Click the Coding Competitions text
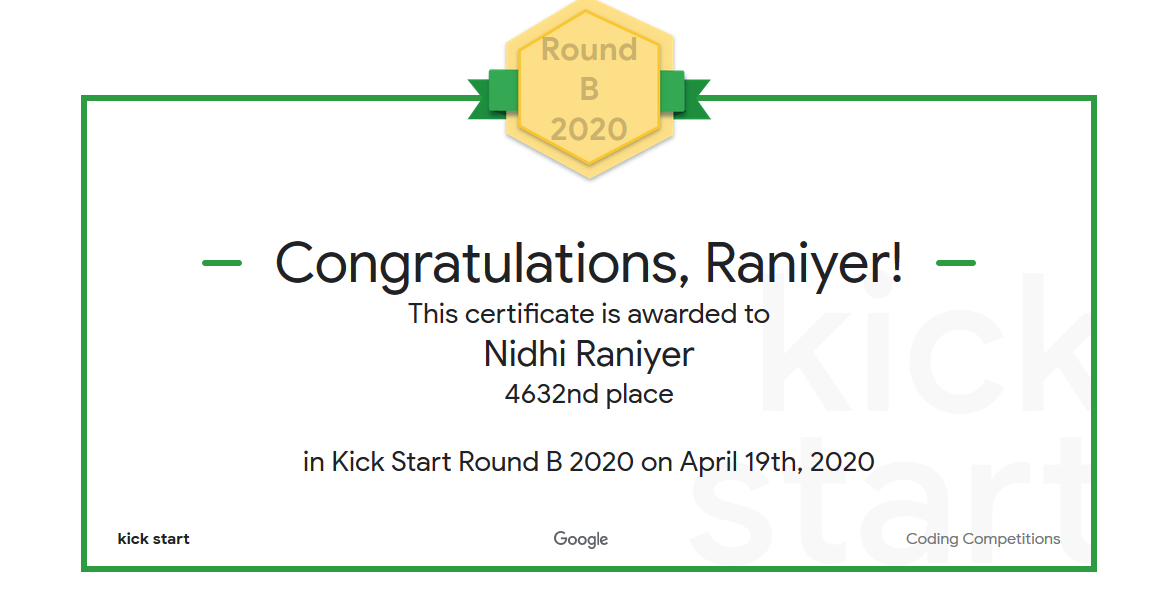 (983, 539)
